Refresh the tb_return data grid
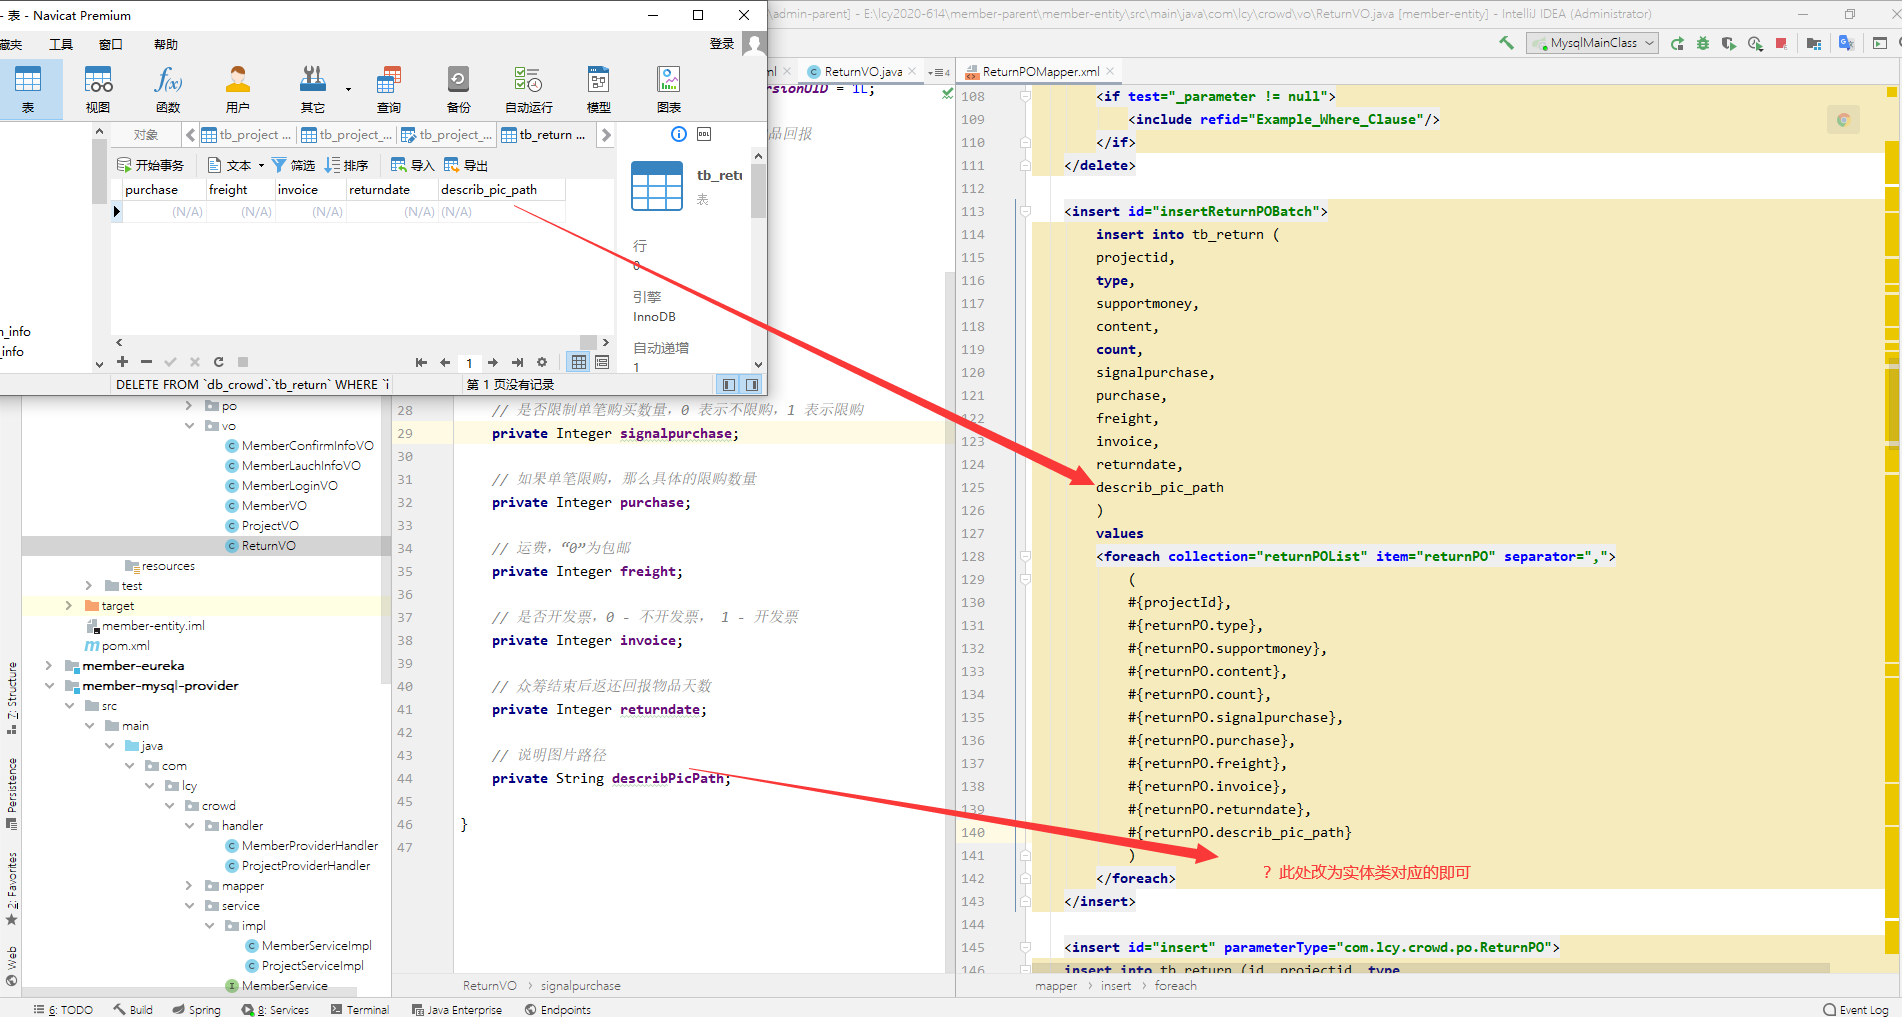This screenshot has width=1902, height=1017. [218, 362]
